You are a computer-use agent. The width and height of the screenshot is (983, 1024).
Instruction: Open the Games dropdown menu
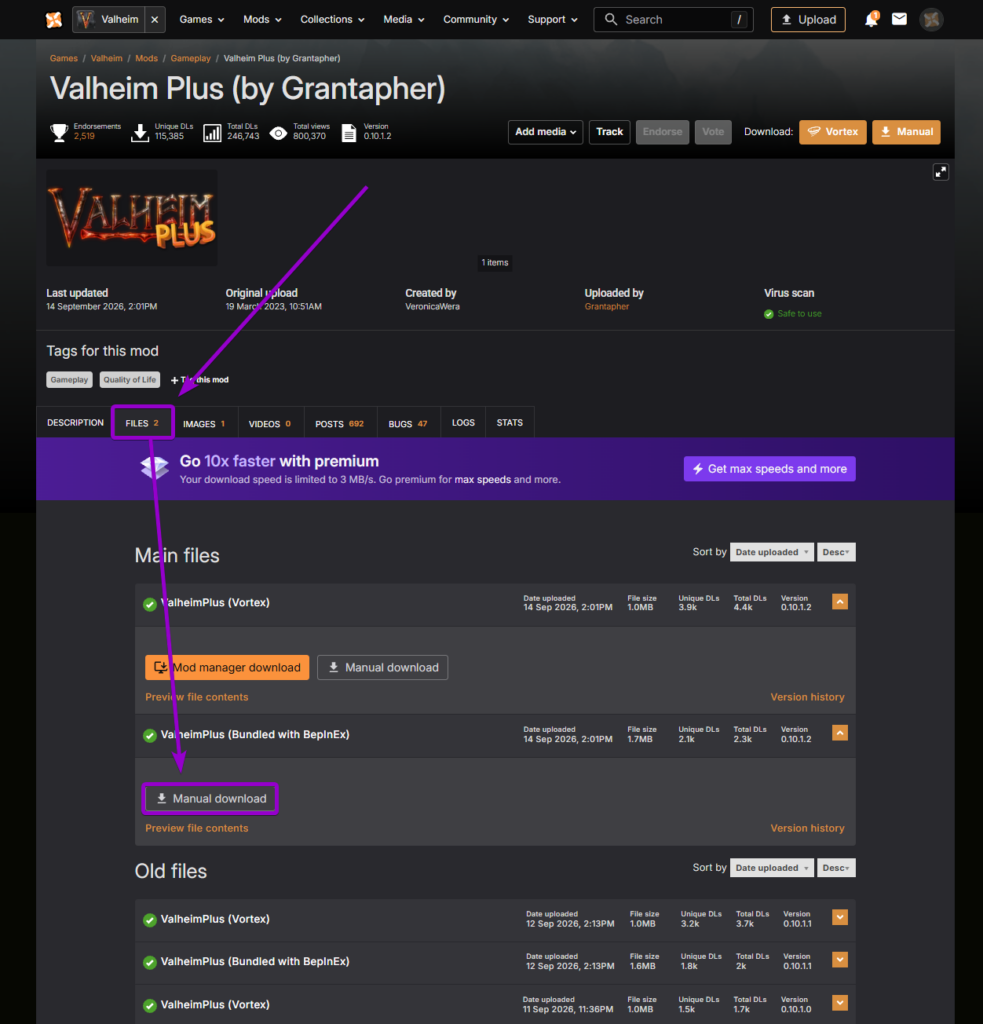(x=202, y=20)
